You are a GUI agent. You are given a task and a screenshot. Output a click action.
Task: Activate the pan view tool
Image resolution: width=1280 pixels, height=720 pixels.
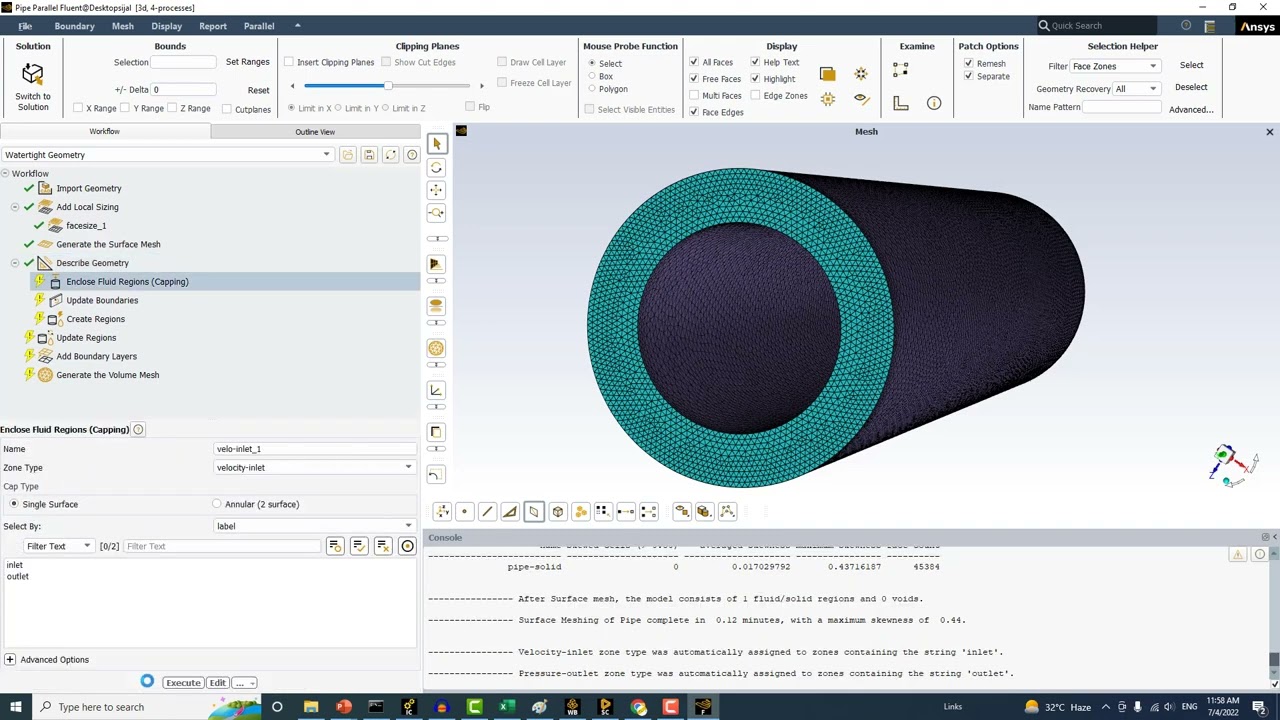(x=436, y=190)
